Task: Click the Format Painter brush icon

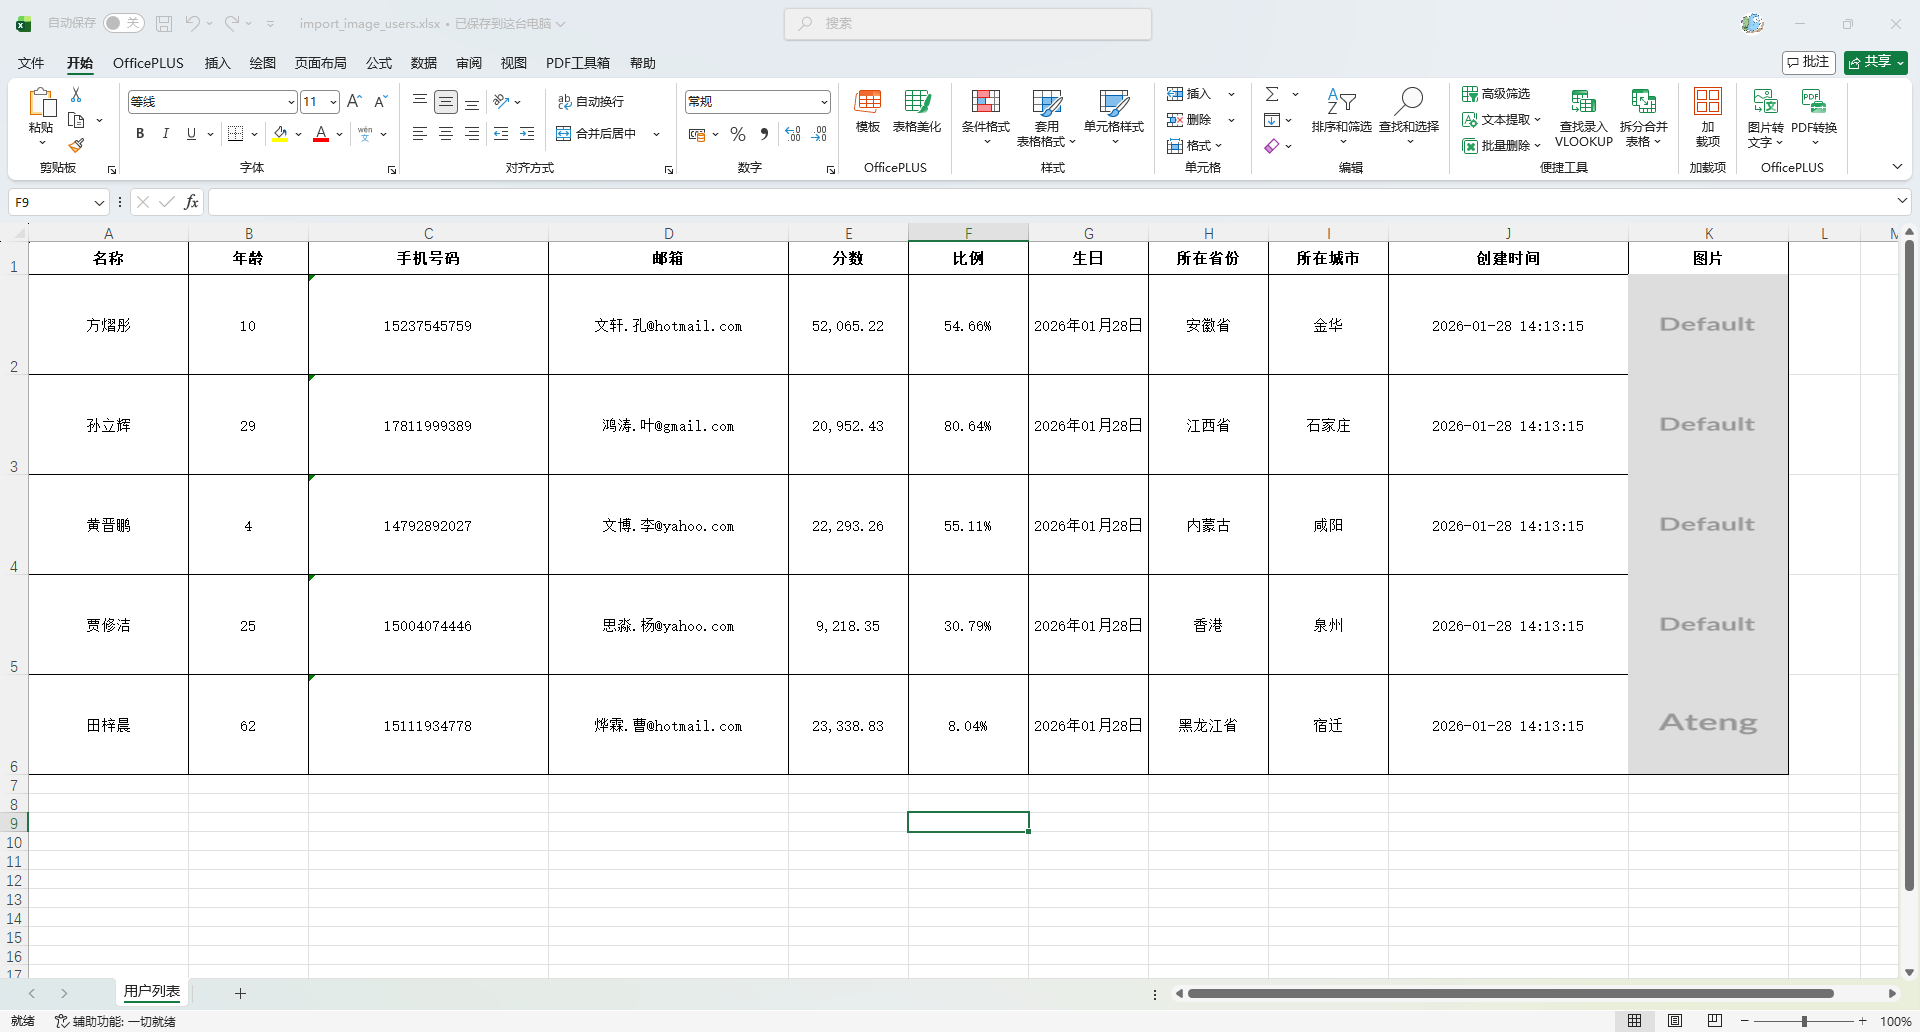Action: pyautogui.click(x=76, y=146)
